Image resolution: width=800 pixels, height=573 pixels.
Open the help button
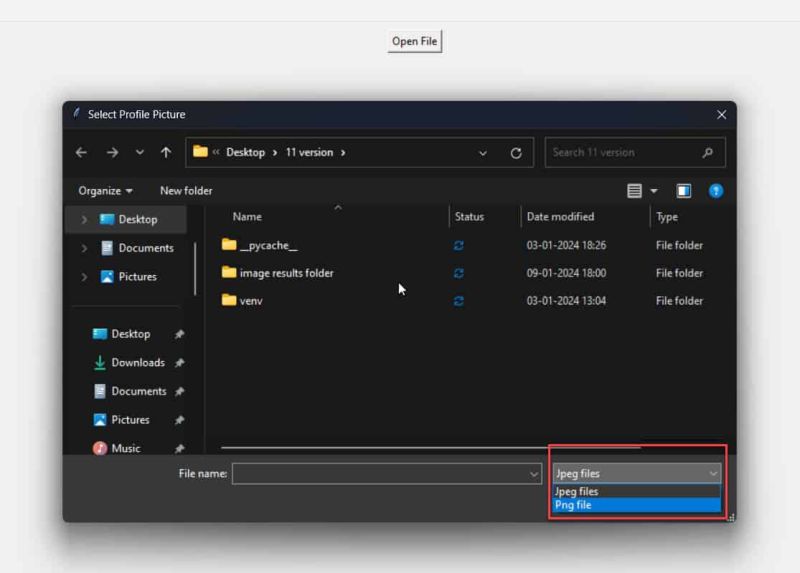tap(716, 191)
